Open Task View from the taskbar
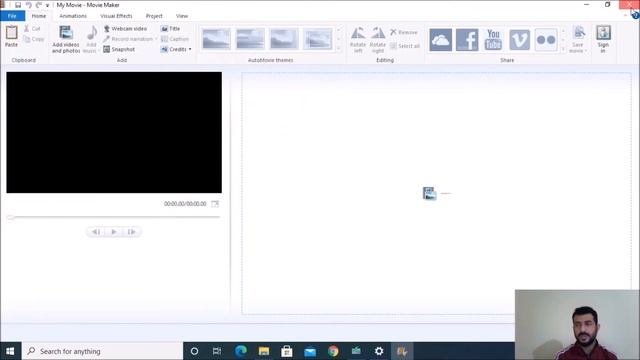Viewport: 640px width, 360px height. (217, 351)
